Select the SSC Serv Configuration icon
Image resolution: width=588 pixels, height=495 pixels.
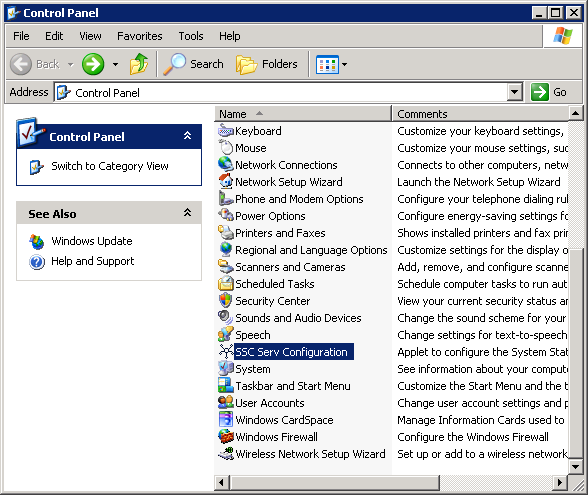[x=226, y=352]
